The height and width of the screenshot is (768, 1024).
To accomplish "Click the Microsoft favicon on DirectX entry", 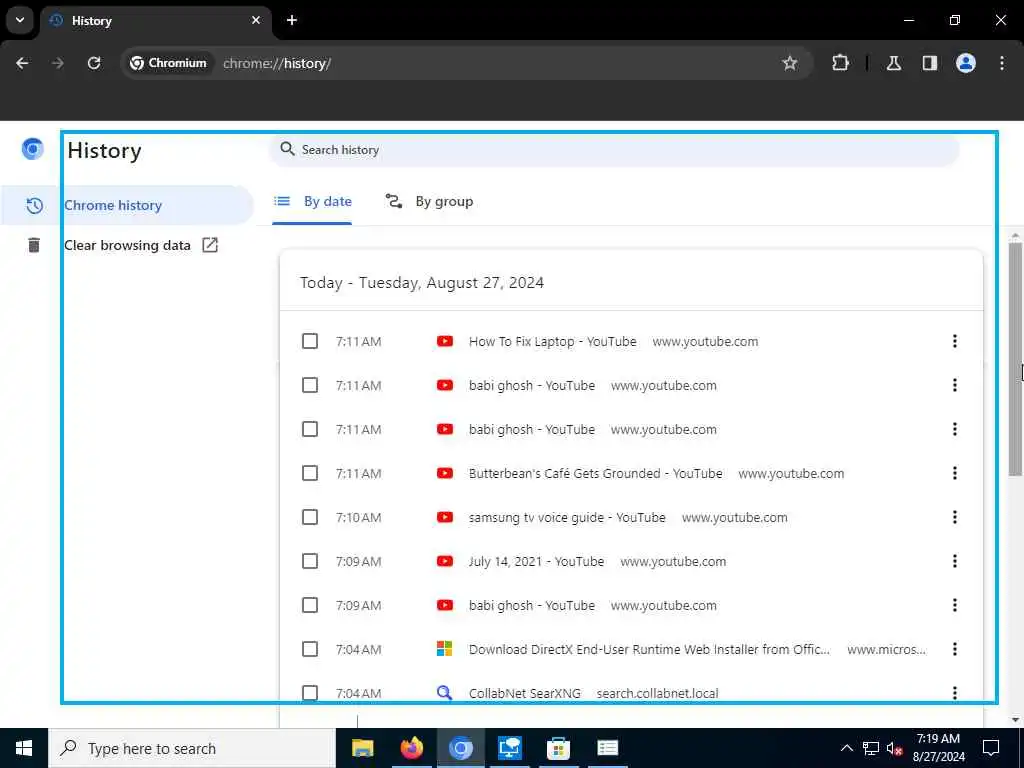I will click(445, 649).
